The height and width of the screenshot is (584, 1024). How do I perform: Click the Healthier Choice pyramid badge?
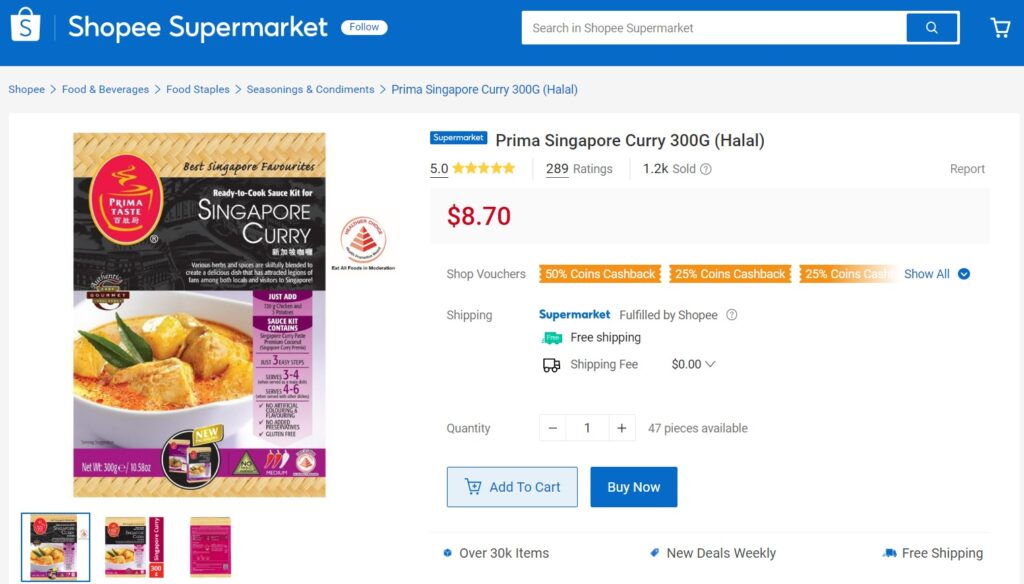coord(363,239)
